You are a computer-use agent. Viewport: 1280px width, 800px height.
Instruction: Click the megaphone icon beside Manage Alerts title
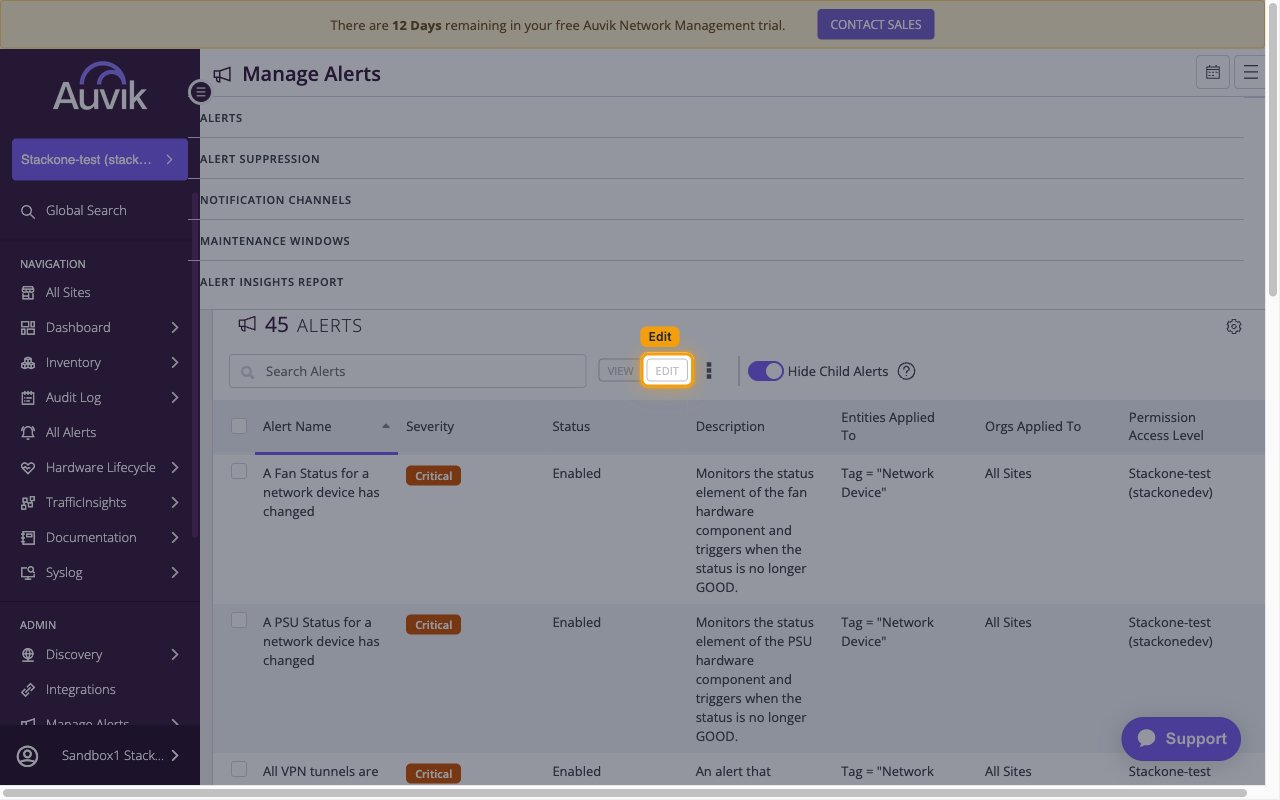(x=222, y=74)
